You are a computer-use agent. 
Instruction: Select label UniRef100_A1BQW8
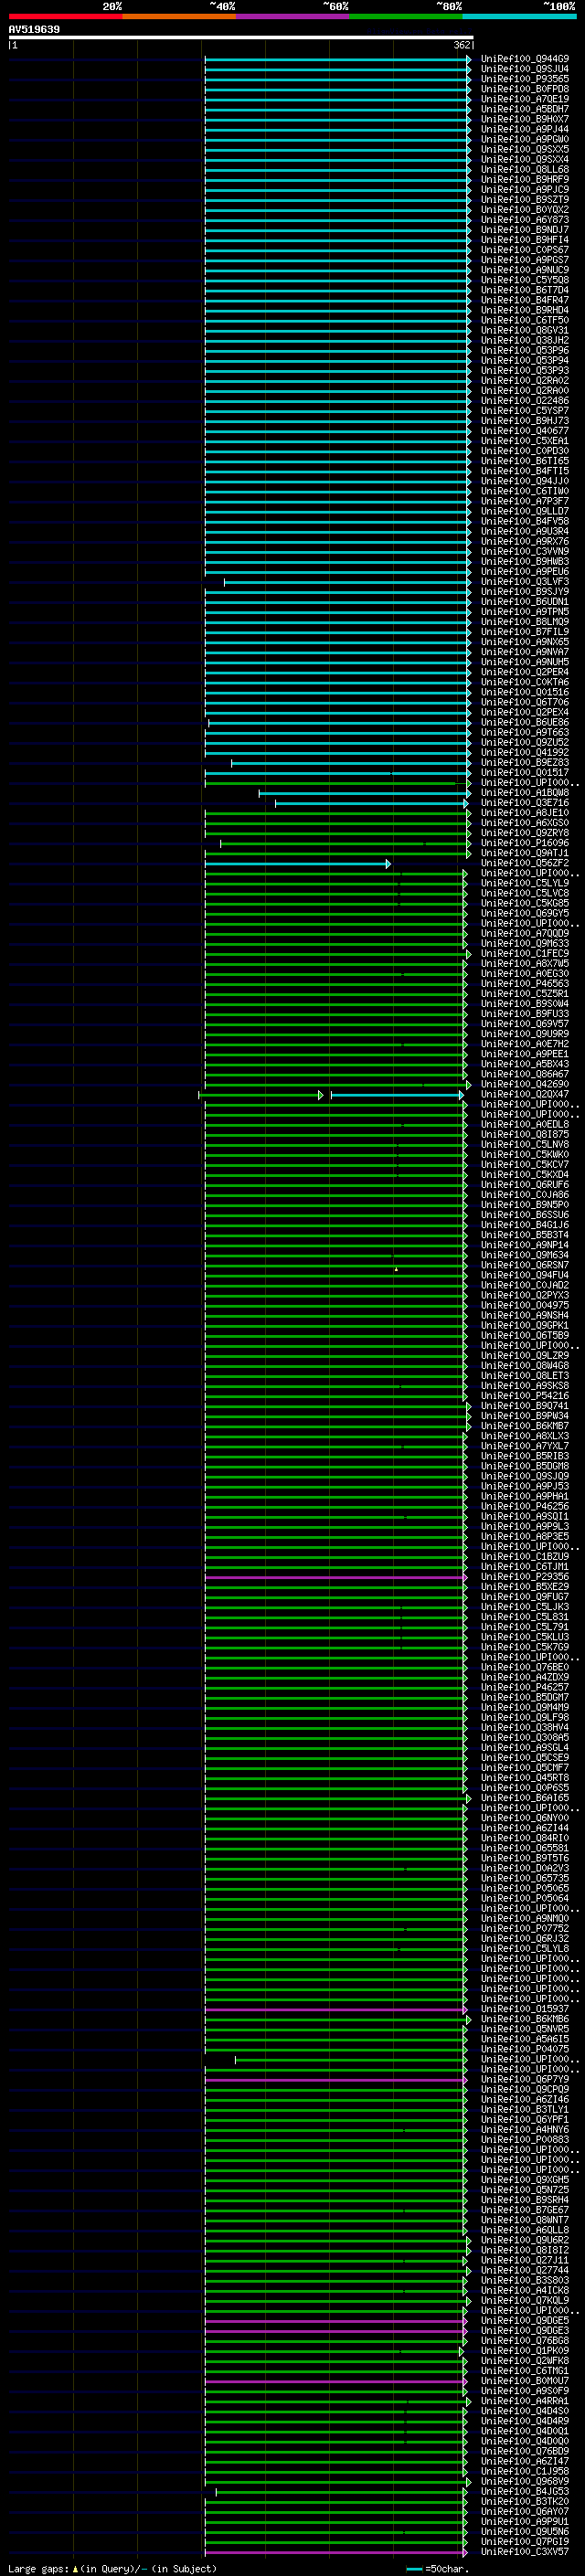pos(525,793)
